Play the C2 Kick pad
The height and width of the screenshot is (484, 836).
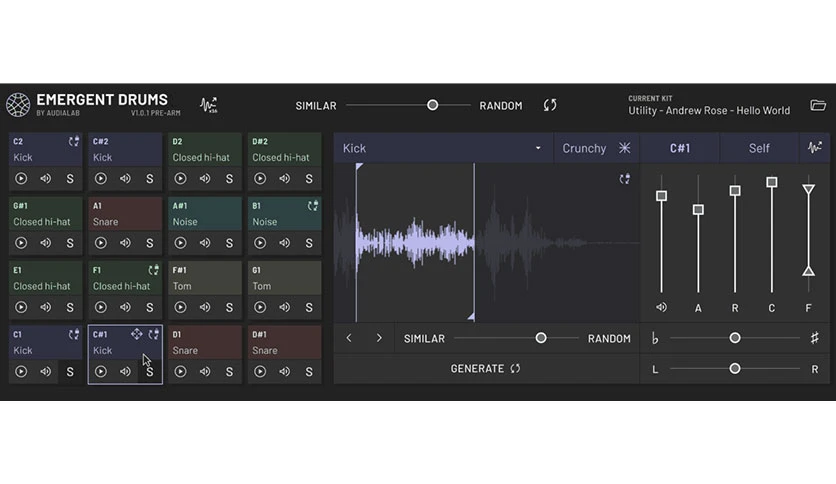coord(21,179)
